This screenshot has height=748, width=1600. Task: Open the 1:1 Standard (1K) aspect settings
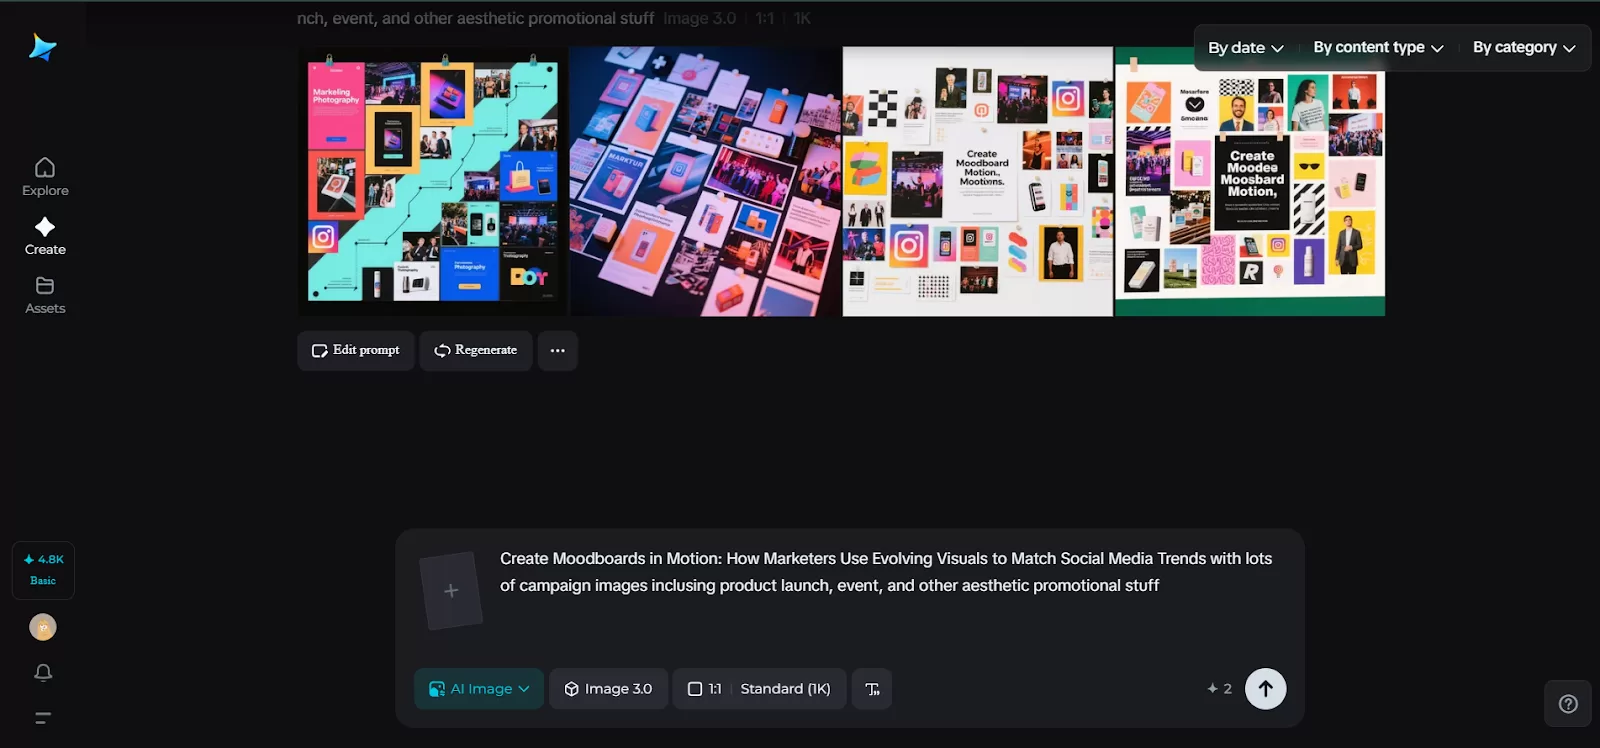coord(759,689)
